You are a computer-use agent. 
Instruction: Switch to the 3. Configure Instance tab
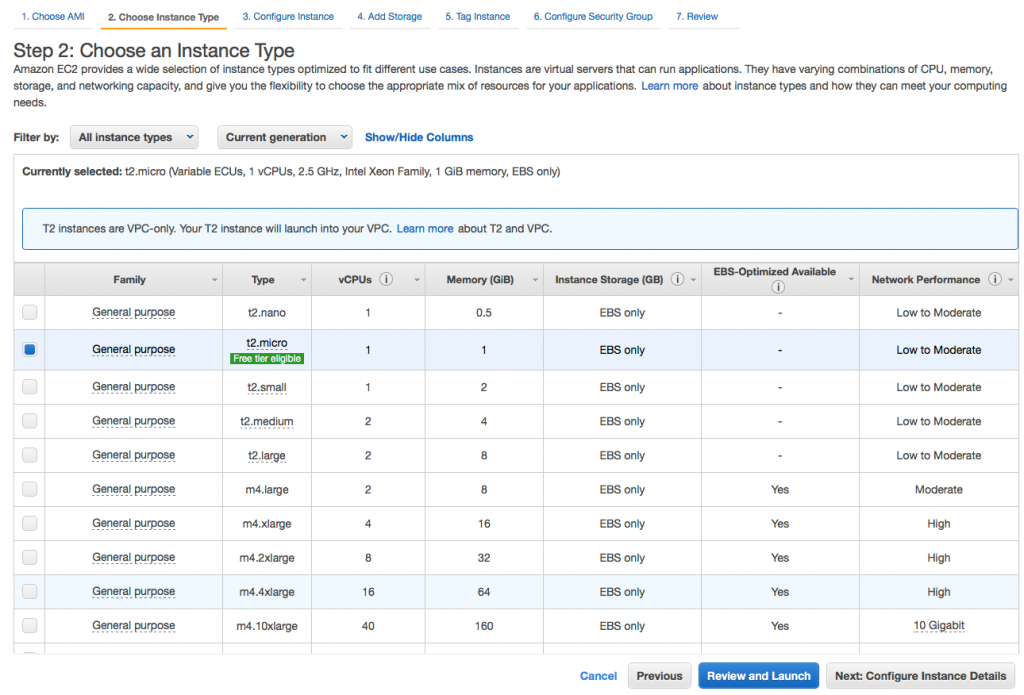point(288,16)
